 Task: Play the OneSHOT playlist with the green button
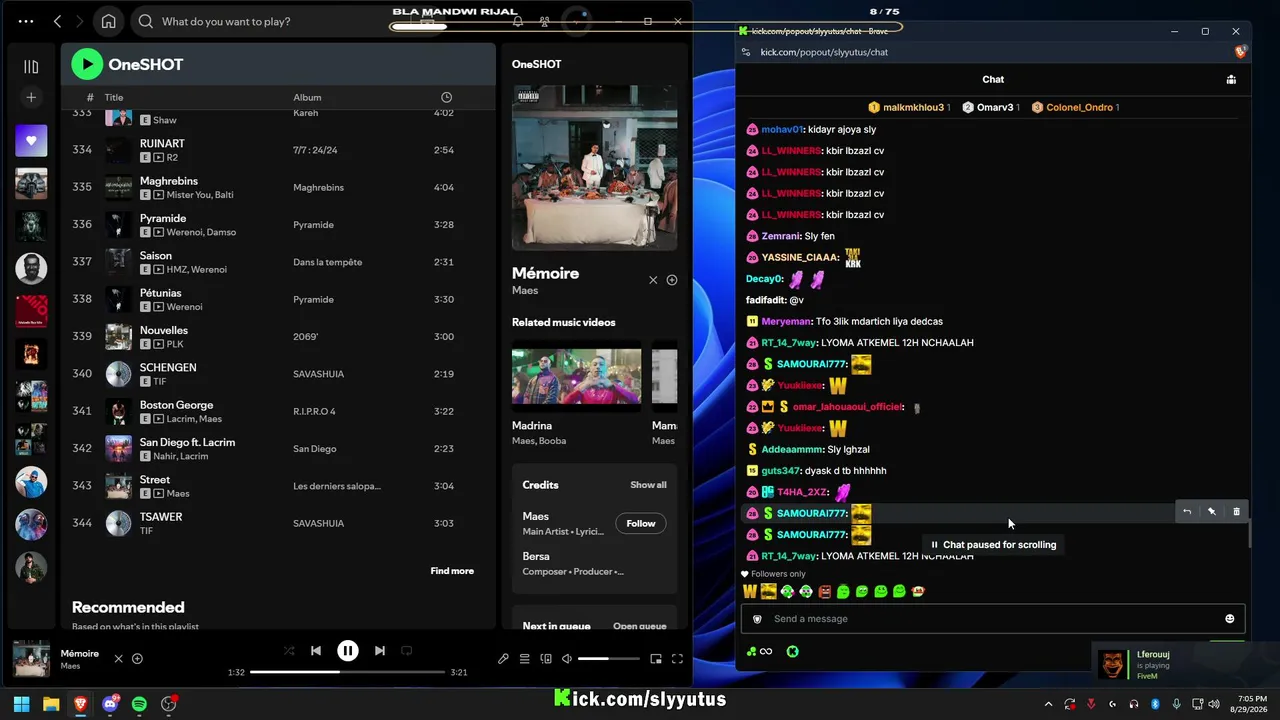click(x=87, y=64)
